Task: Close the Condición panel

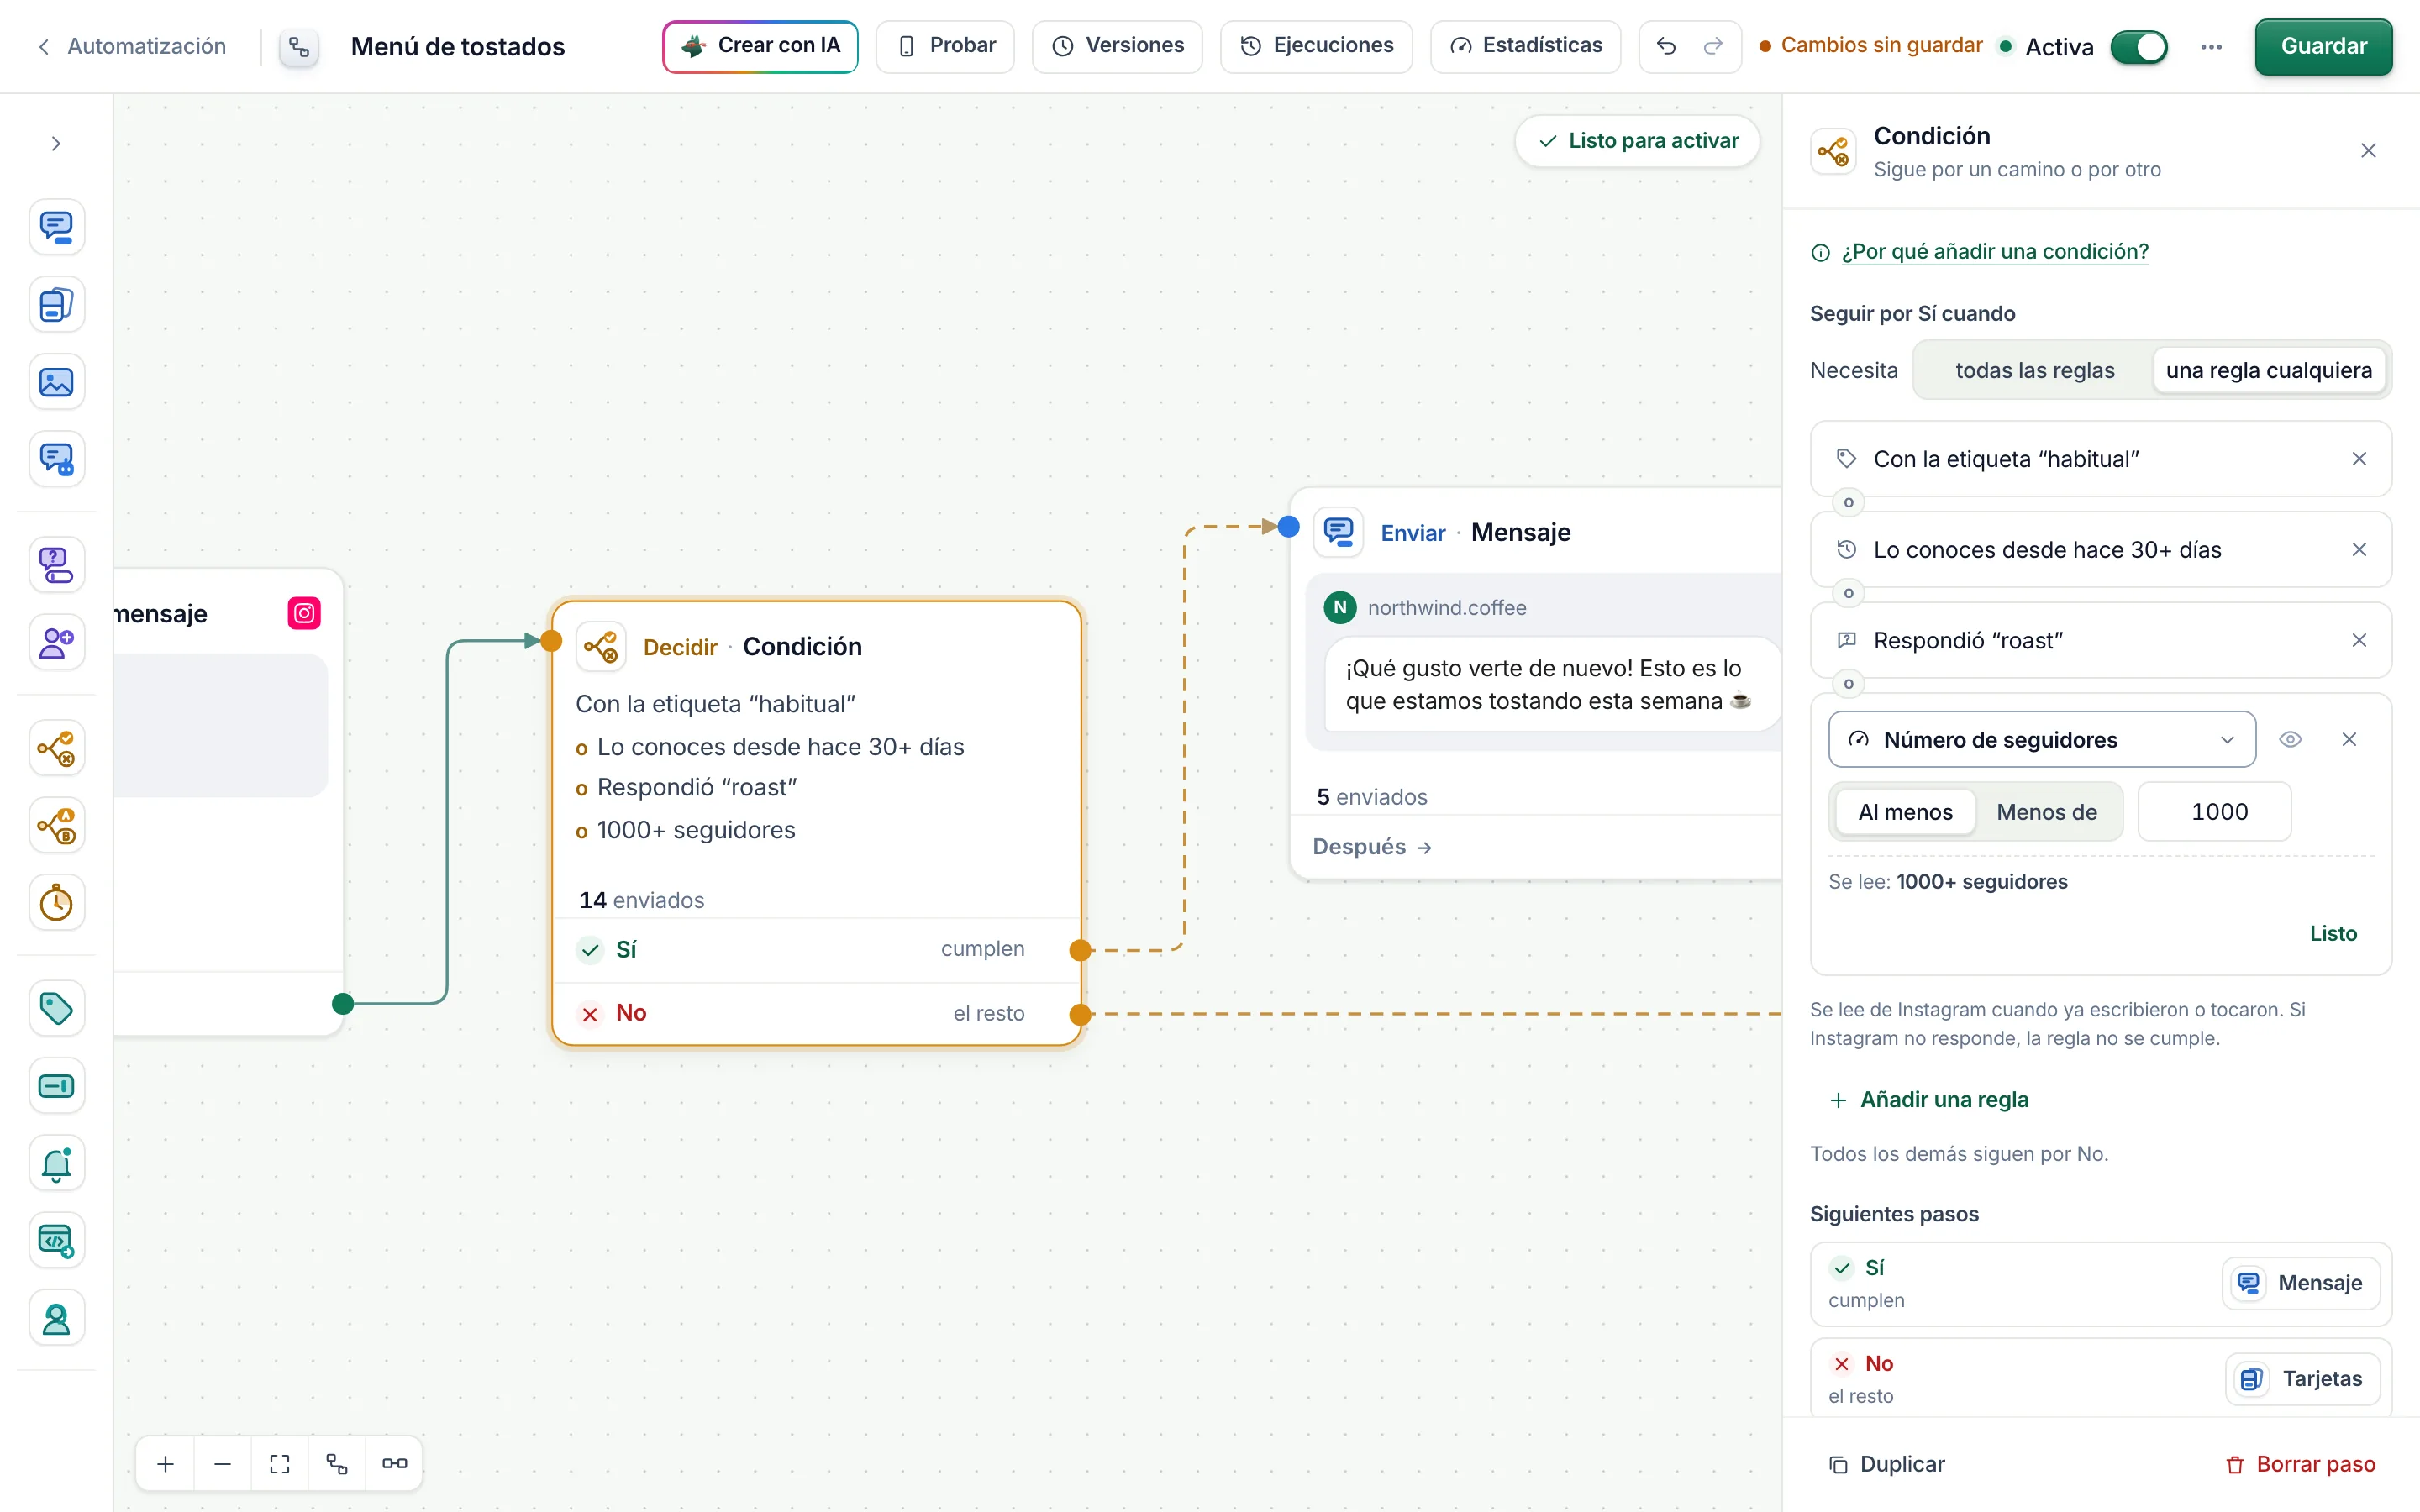Action: point(2368,151)
